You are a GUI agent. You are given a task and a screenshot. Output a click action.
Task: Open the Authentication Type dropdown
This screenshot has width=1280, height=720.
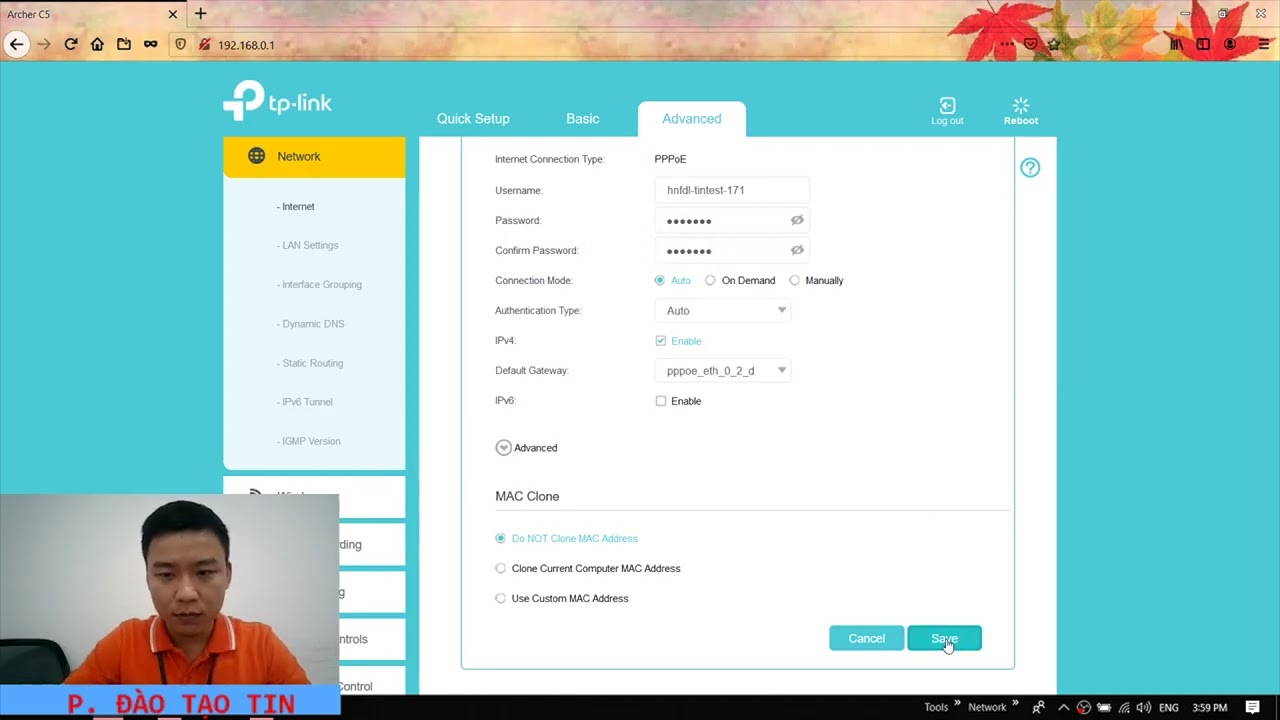click(x=722, y=310)
